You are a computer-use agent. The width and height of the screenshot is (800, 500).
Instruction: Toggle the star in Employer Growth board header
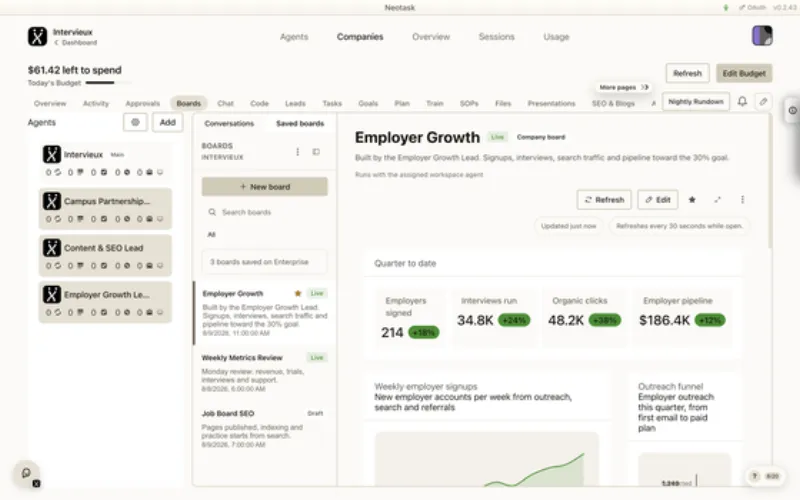(x=692, y=199)
